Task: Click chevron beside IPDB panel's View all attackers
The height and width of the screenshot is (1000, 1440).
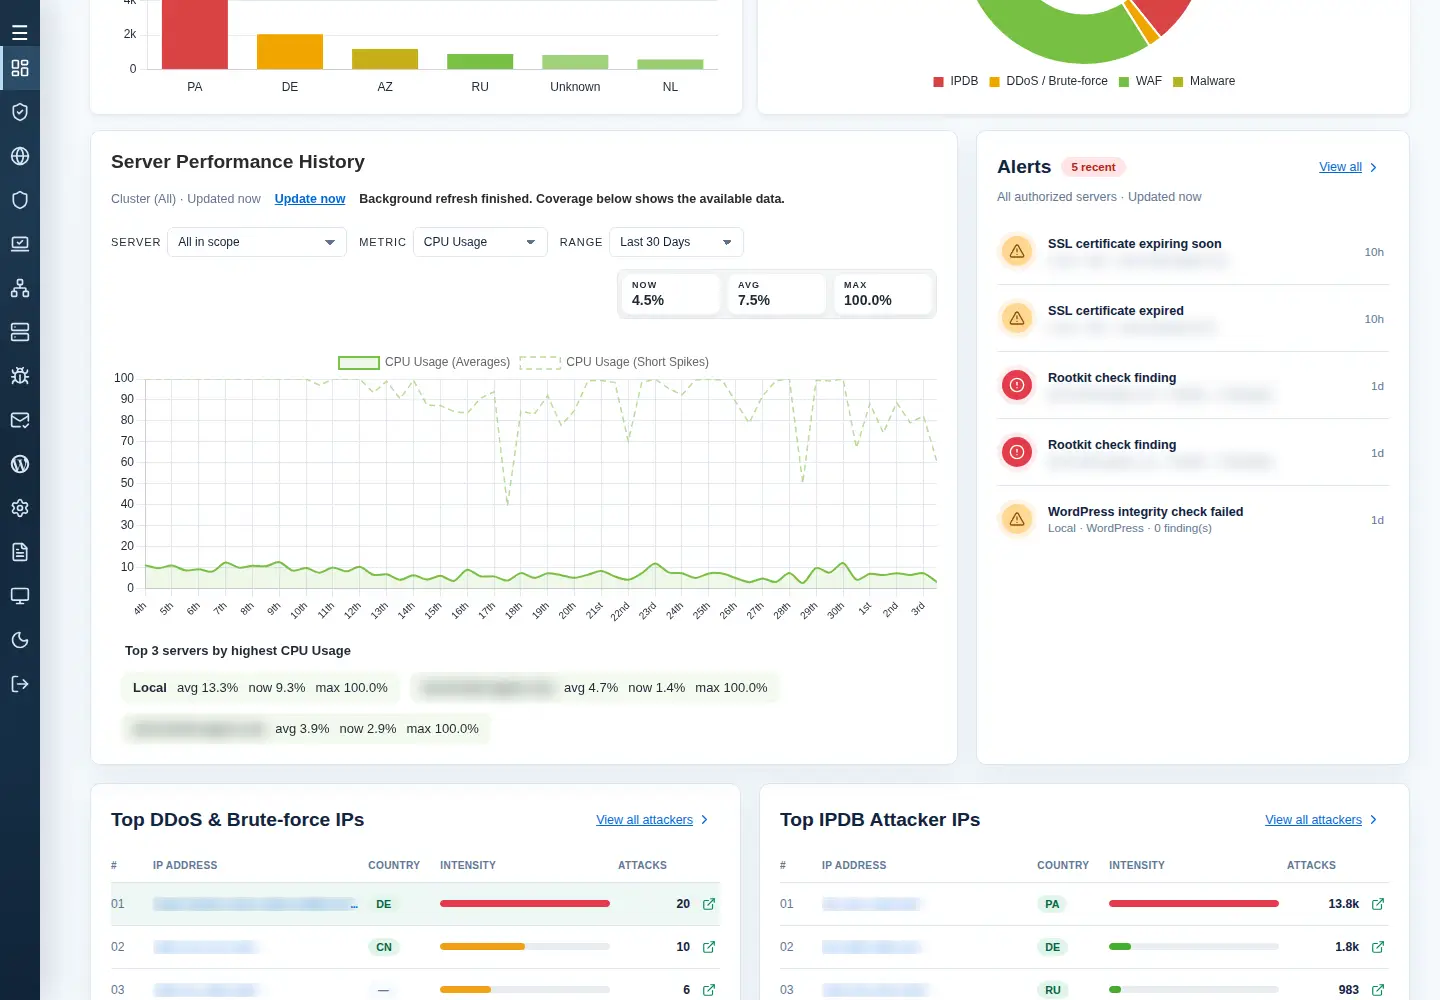Action: pos(1374,820)
